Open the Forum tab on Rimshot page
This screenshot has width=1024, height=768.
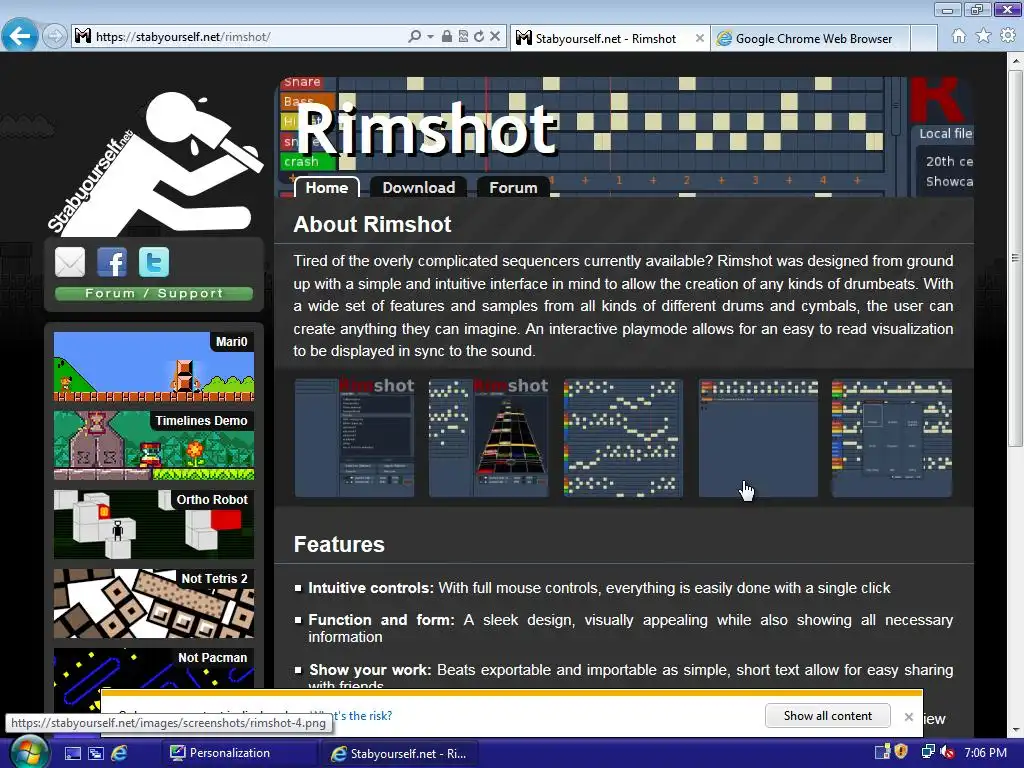513,187
